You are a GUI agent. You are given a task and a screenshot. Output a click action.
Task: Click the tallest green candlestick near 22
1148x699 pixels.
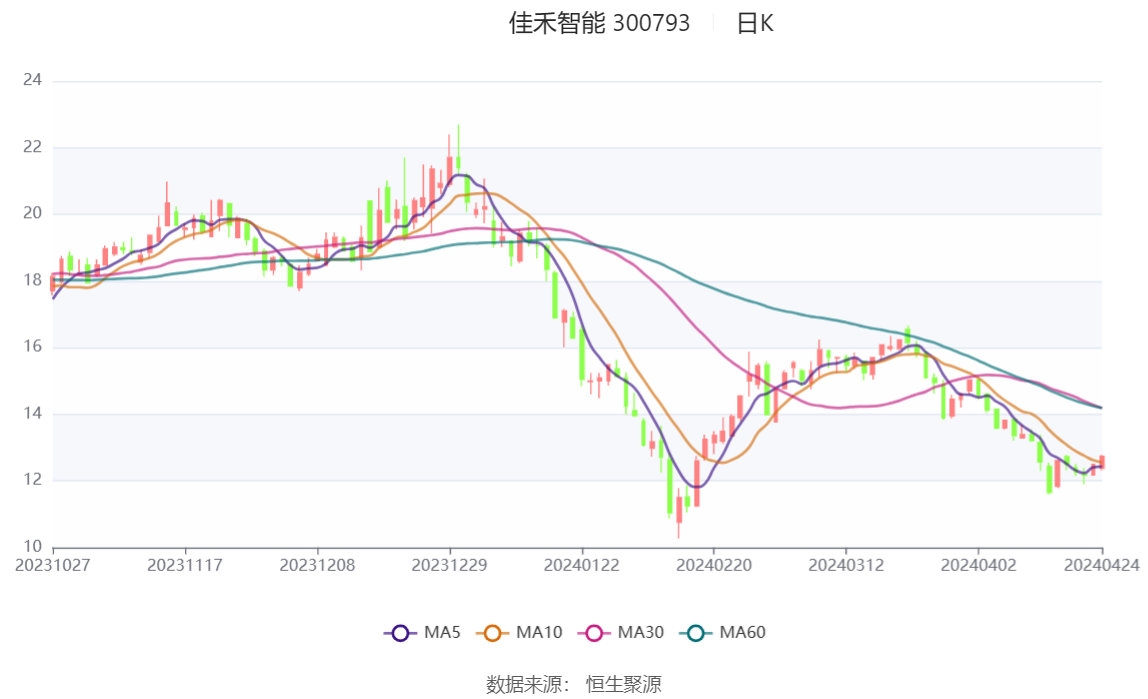point(458,148)
